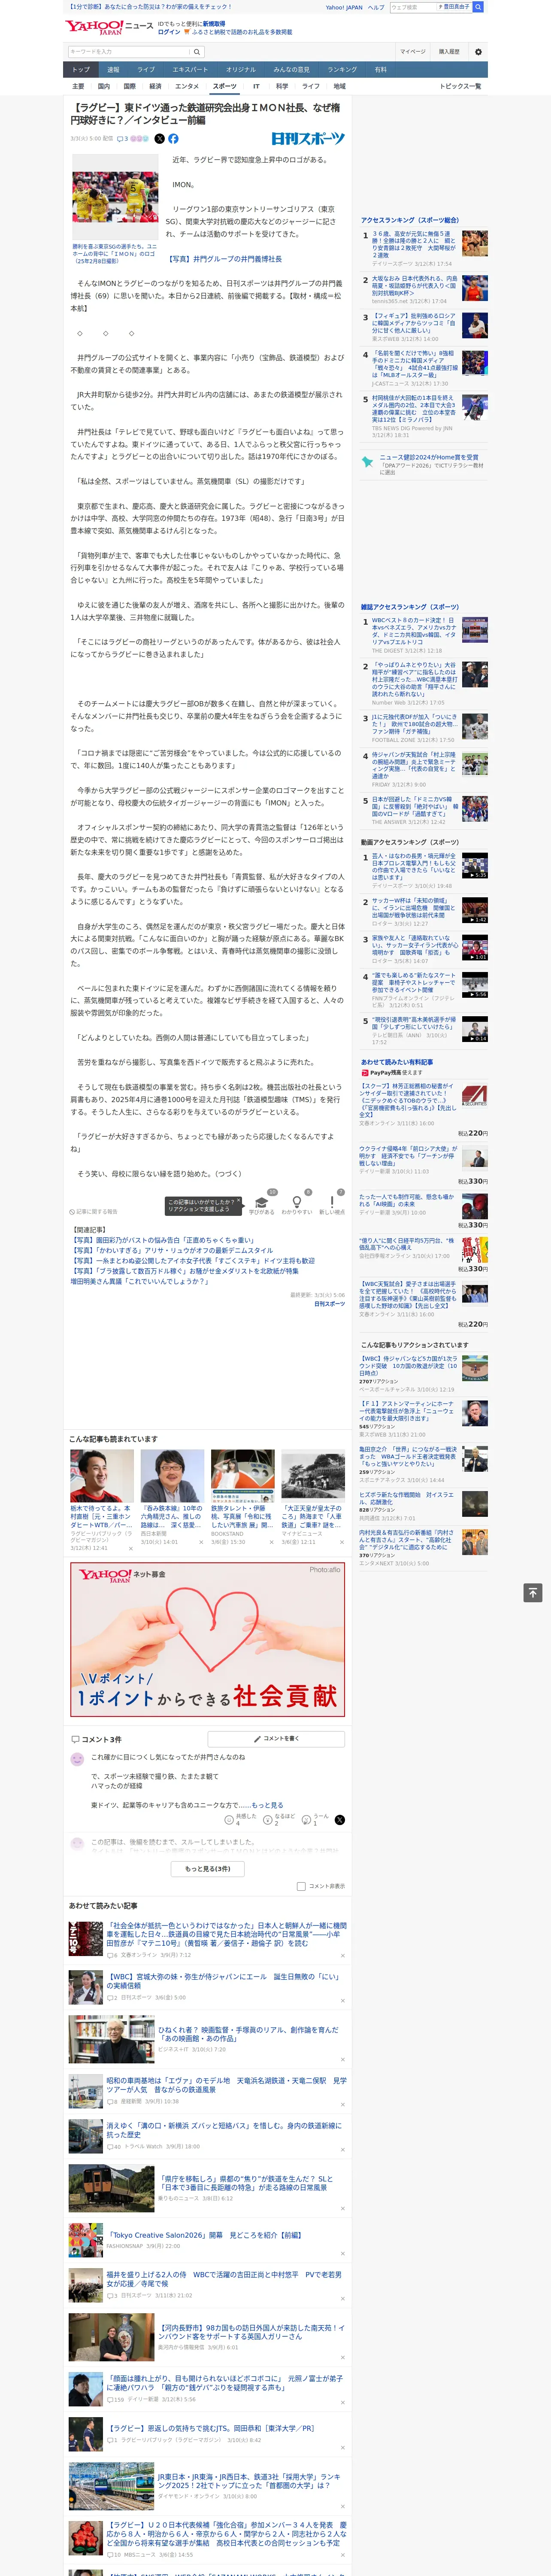Open related link 園田彩乃がバストの悩み告白
This screenshot has width=551, height=2576.
coord(162,1240)
